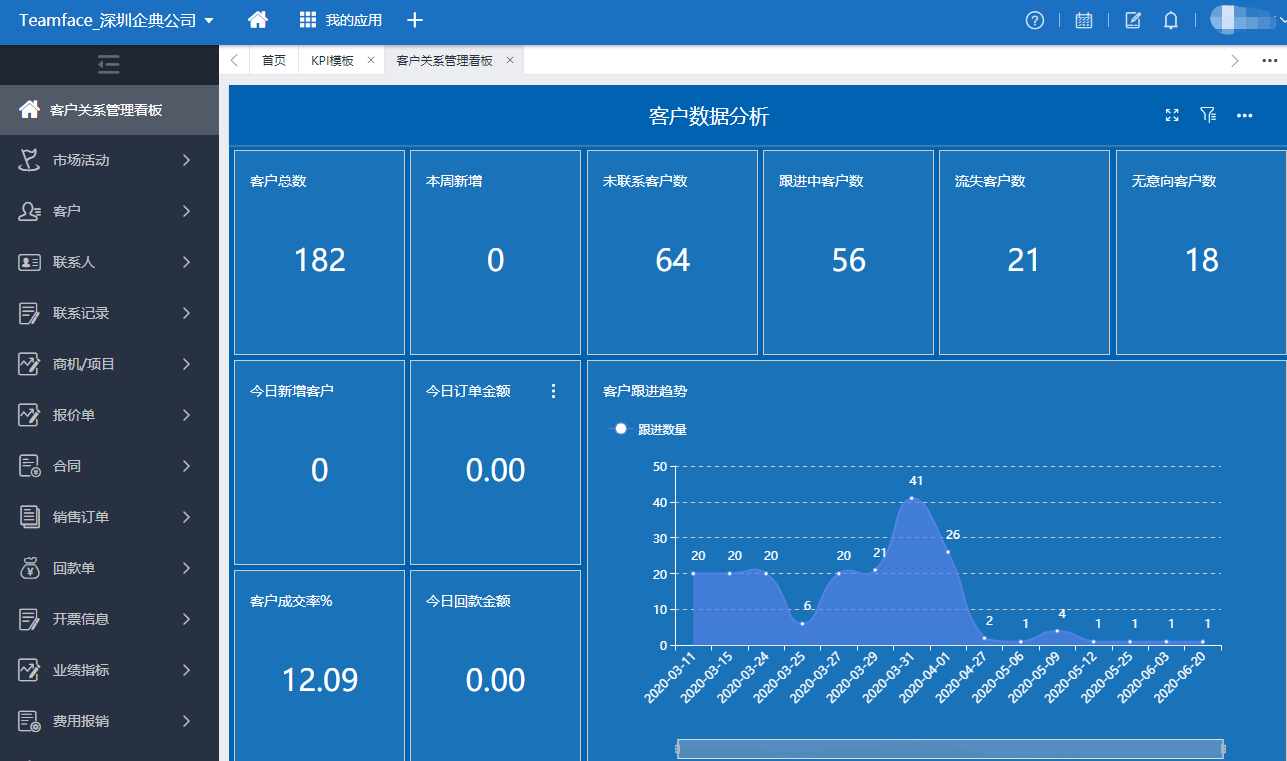Click the chart date range zoom slider

(950, 749)
